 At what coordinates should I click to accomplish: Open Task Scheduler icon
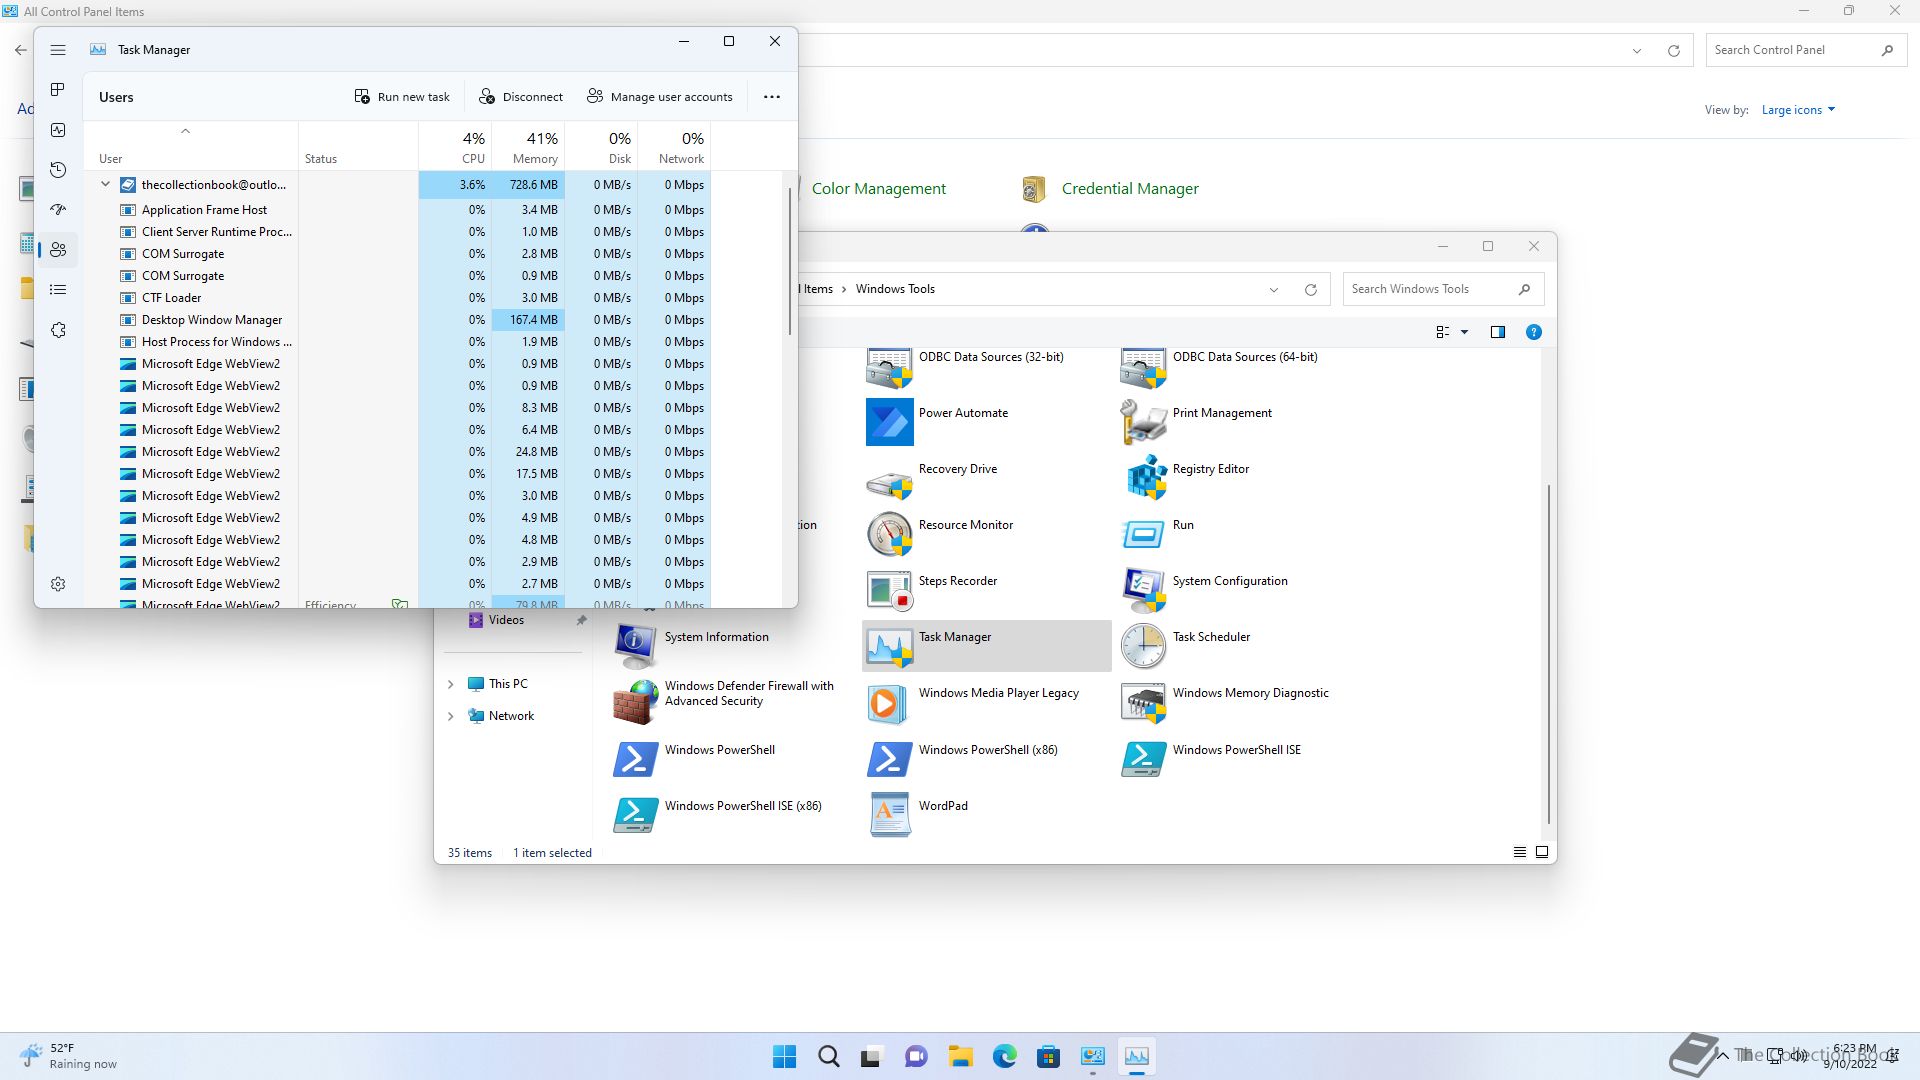(x=1143, y=647)
